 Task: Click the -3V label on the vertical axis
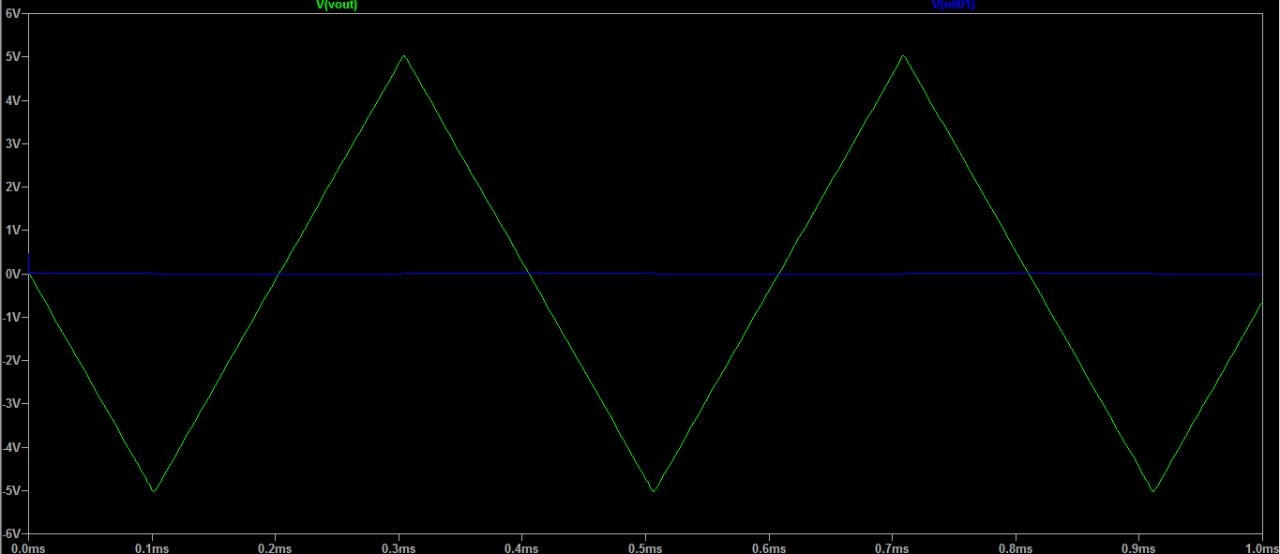click(x=11, y=403)
